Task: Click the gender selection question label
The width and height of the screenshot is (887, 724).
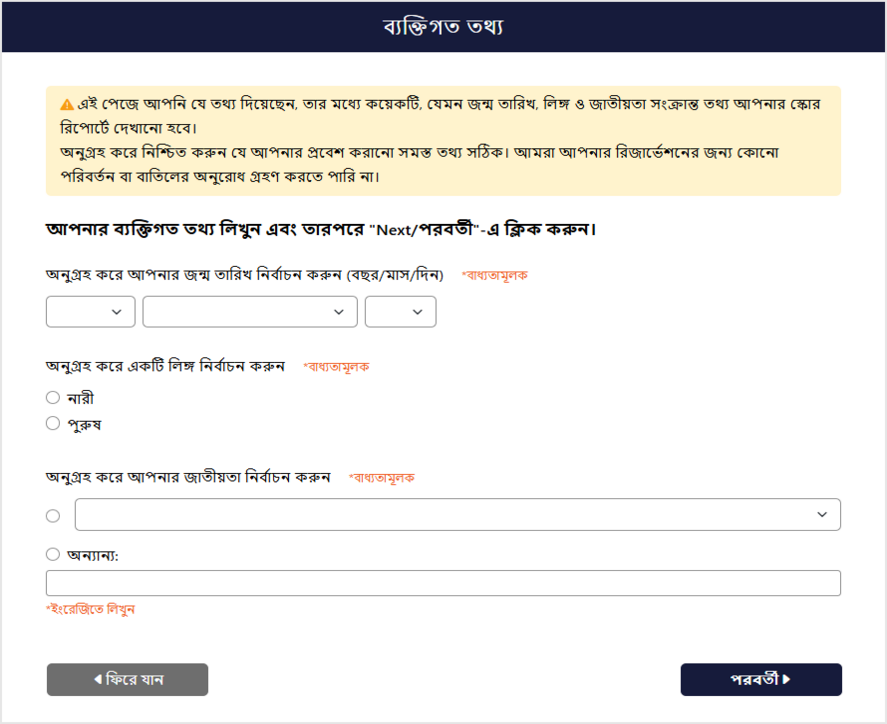Action: click(x=165, y=367)
